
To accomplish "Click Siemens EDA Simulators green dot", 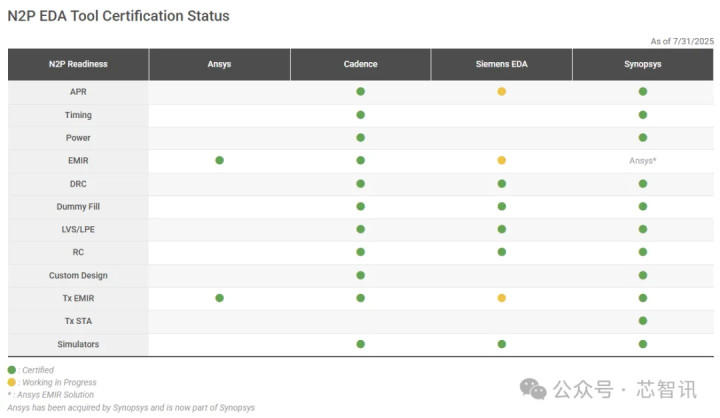I will 501,344.
